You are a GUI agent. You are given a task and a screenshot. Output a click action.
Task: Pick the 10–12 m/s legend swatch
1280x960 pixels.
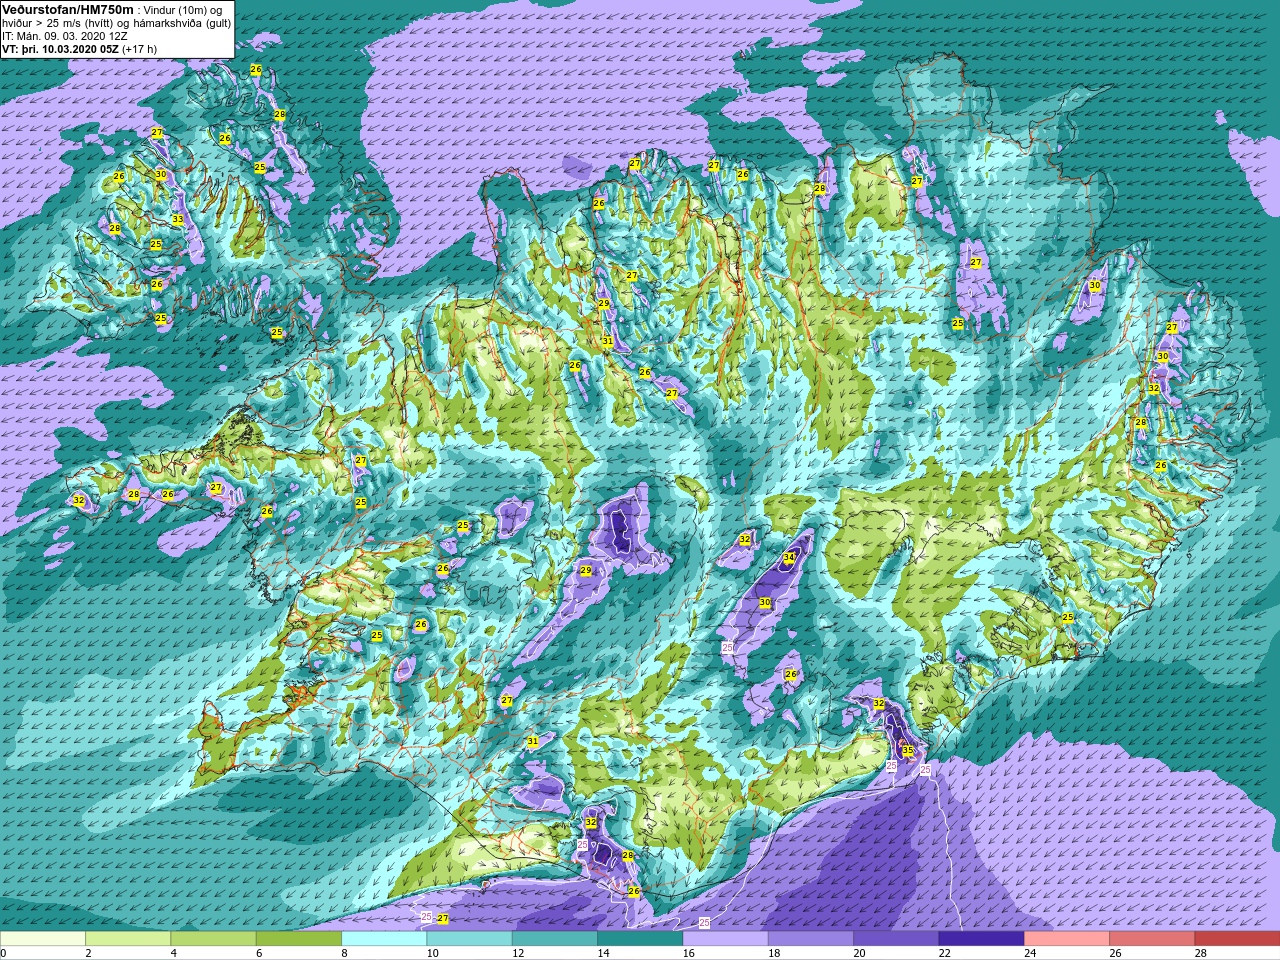(469, 939)
